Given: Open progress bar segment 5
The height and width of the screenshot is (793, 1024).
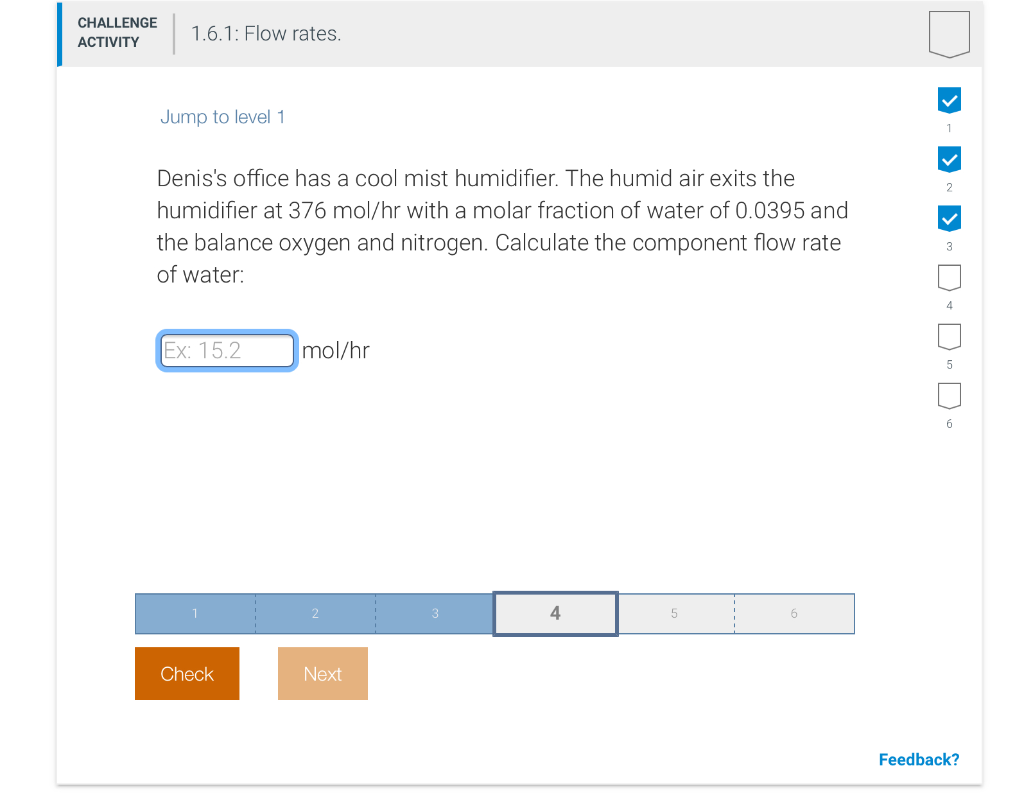Looking at the screenshot, I should [x=675, y=613].
